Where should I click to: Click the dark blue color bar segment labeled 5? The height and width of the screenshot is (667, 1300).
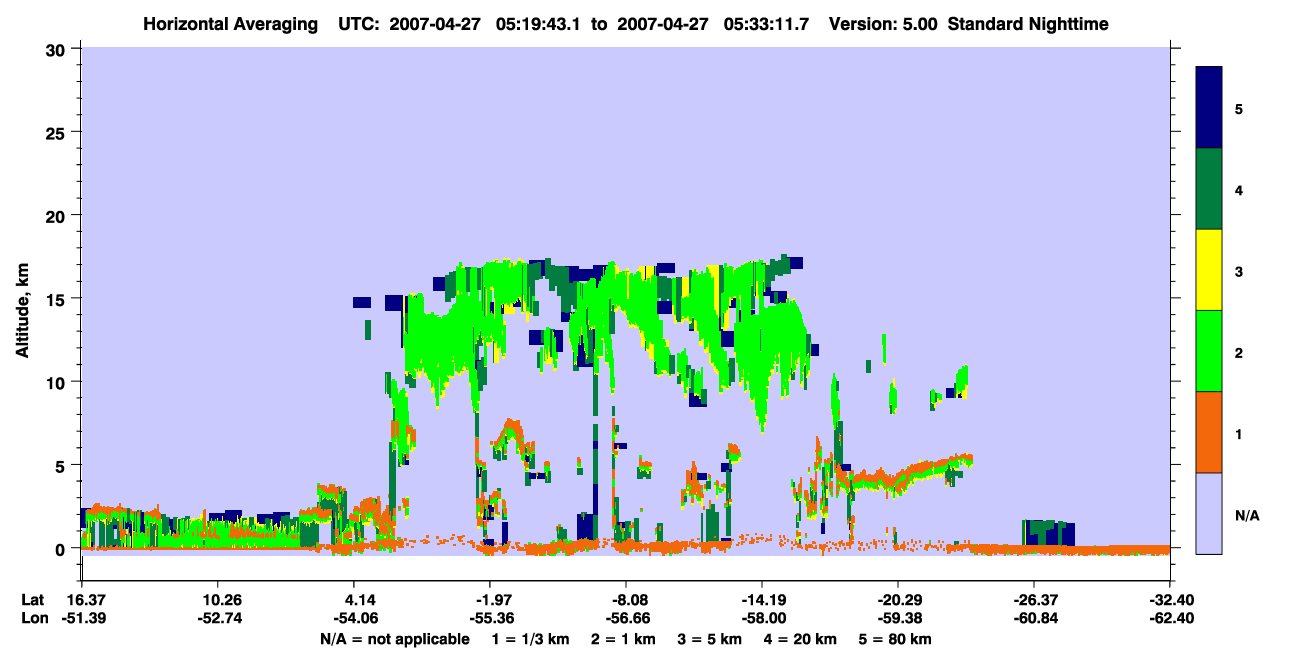click(x=1209, y=107)
